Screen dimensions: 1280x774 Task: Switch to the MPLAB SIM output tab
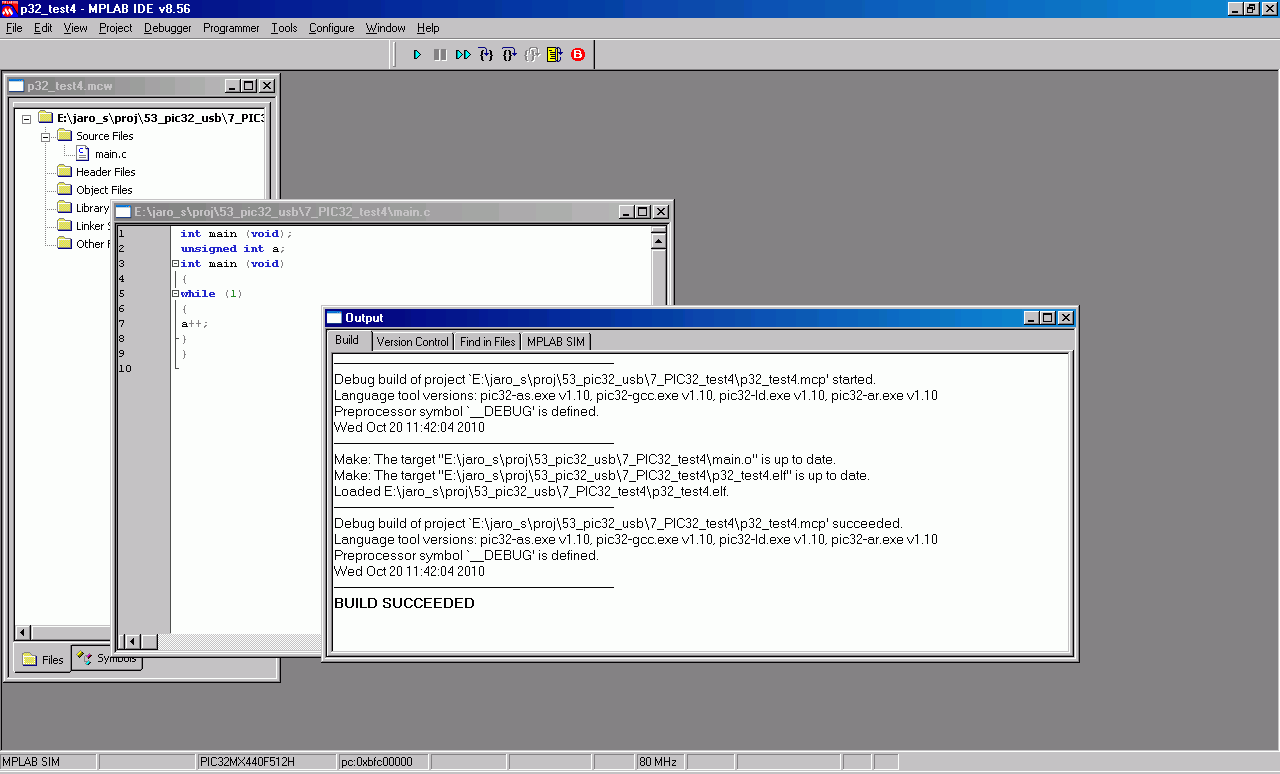pos(556,342)
